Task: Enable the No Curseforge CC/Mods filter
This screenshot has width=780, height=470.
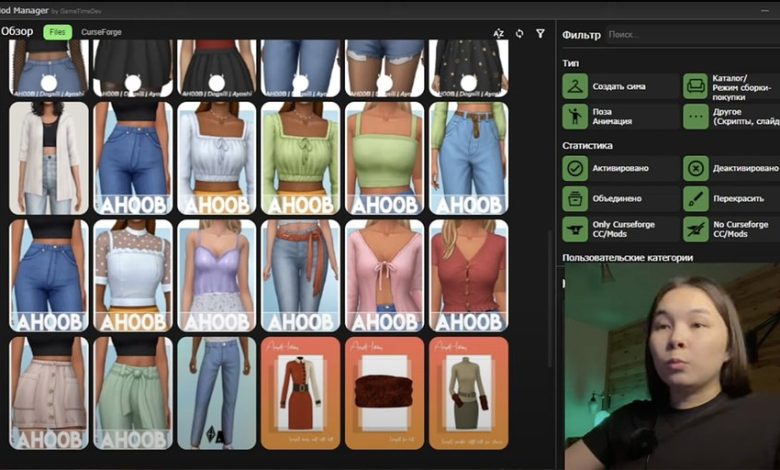Action: 696,229
